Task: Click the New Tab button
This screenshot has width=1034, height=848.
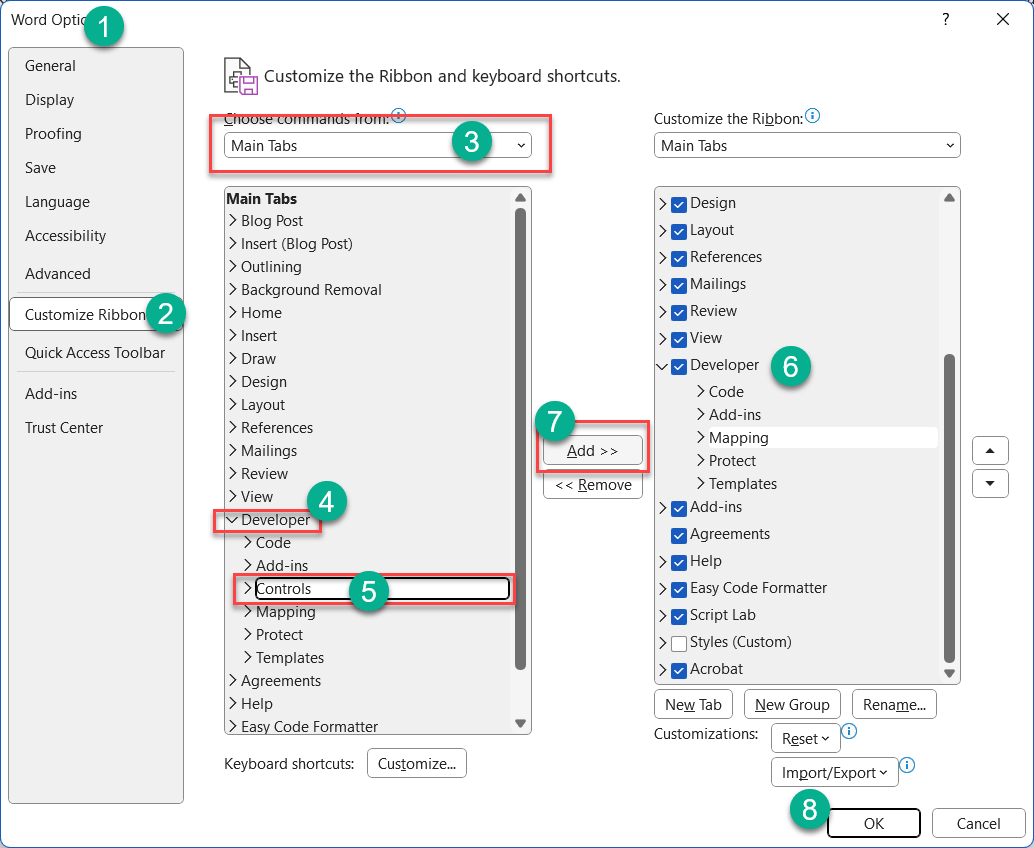Action: pos(693,704)
